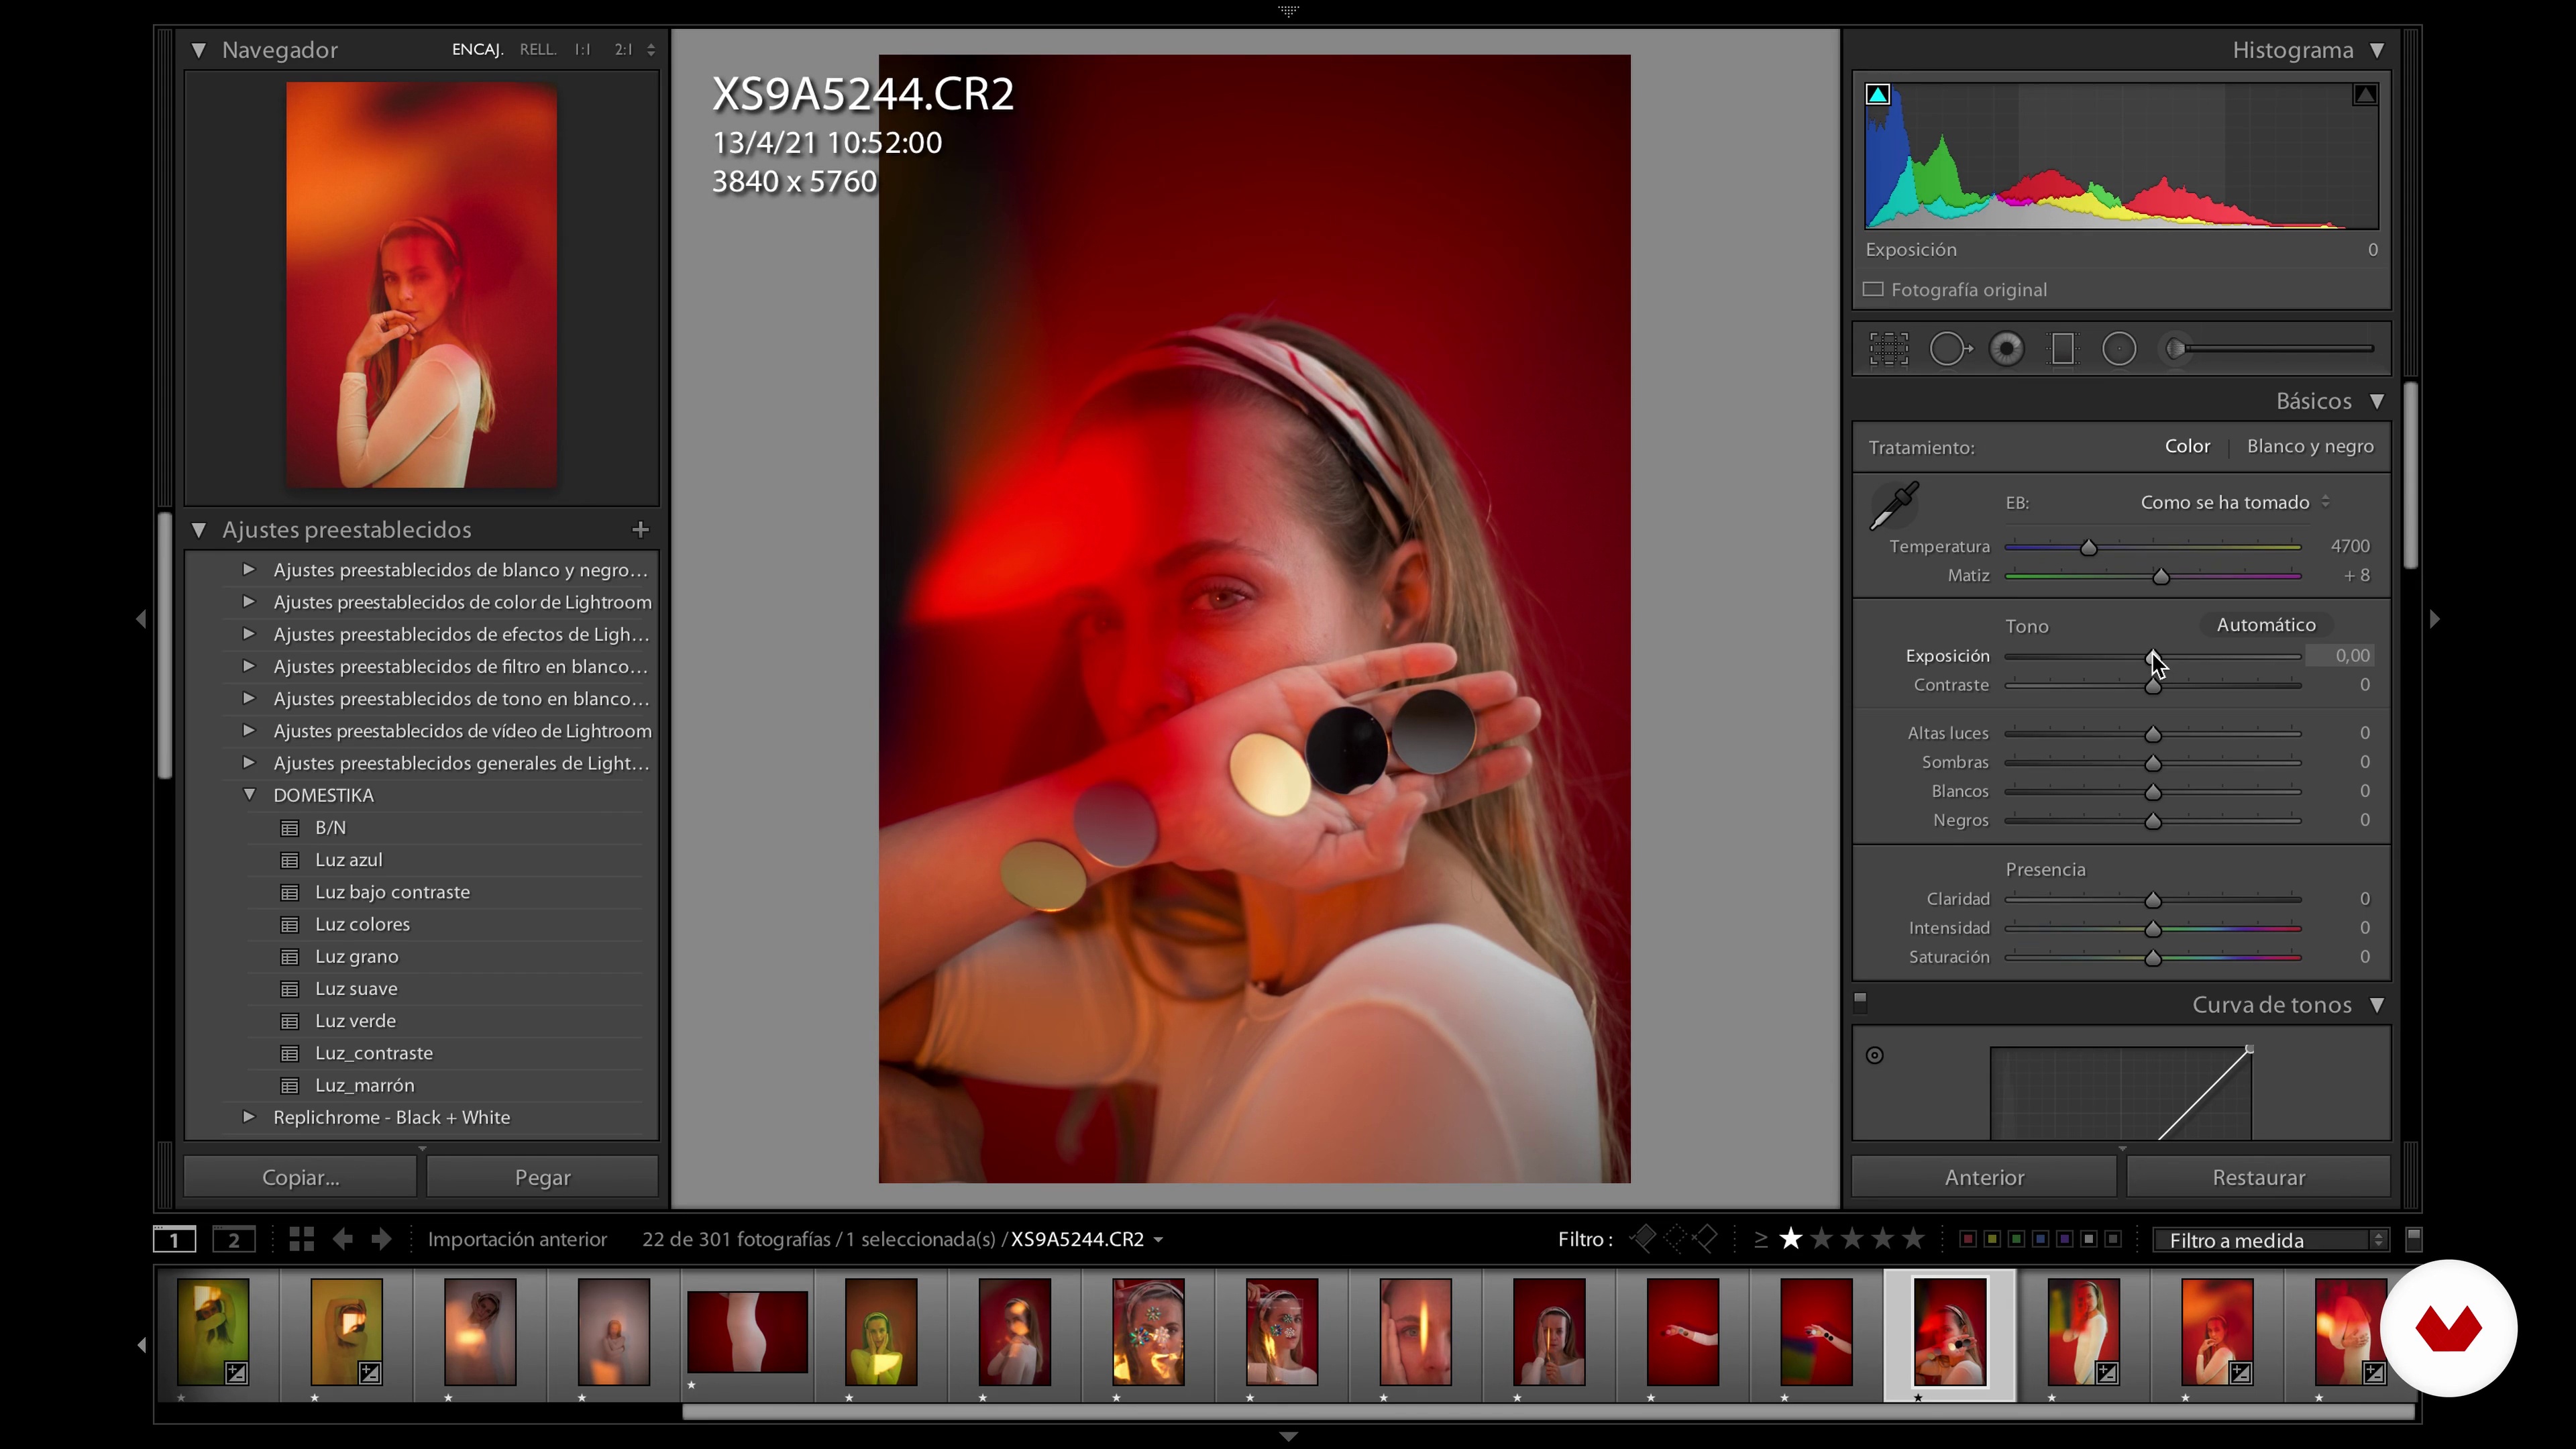This screenshot has height=1449, width=2576.
Task: Go back with the left arrow icon
Action: click(343, 1239)
